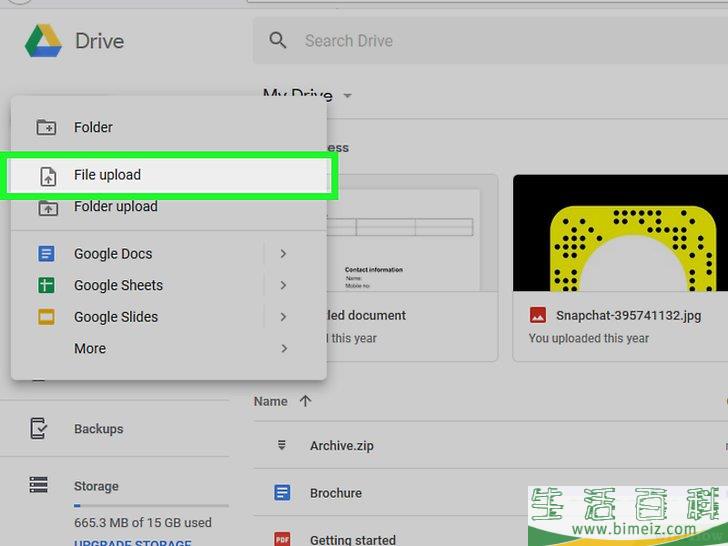Focus the Search Drive input field

point(490,41)
